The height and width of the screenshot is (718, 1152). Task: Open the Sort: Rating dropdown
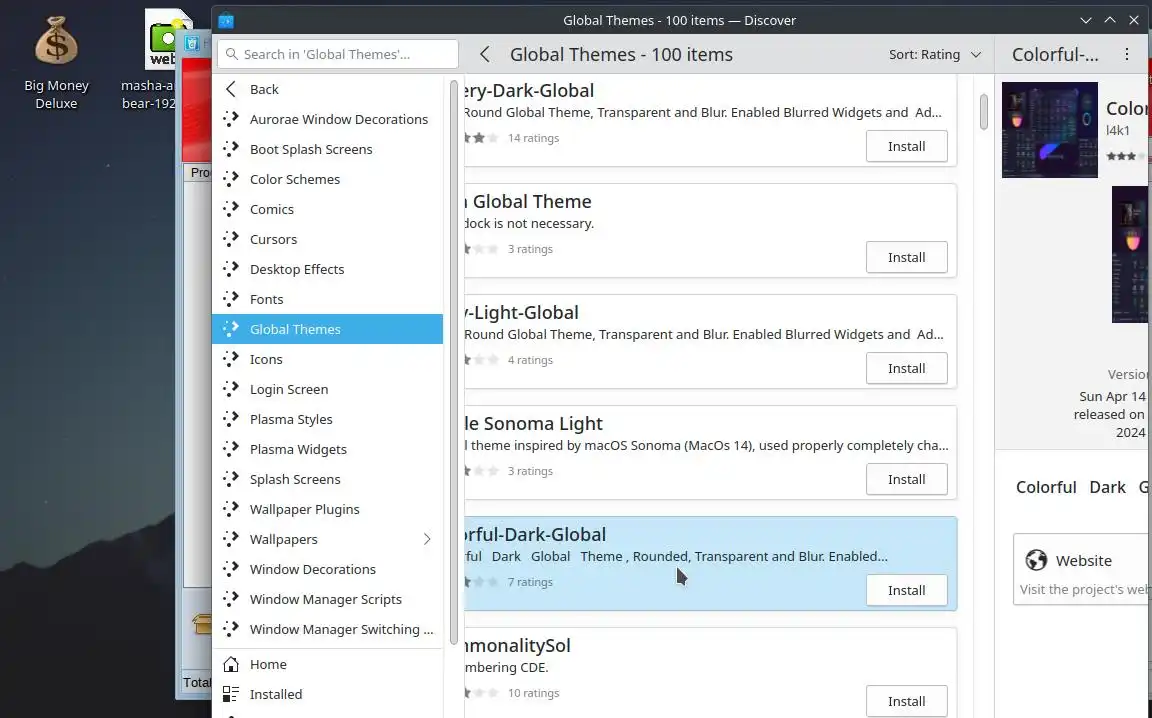934,55
